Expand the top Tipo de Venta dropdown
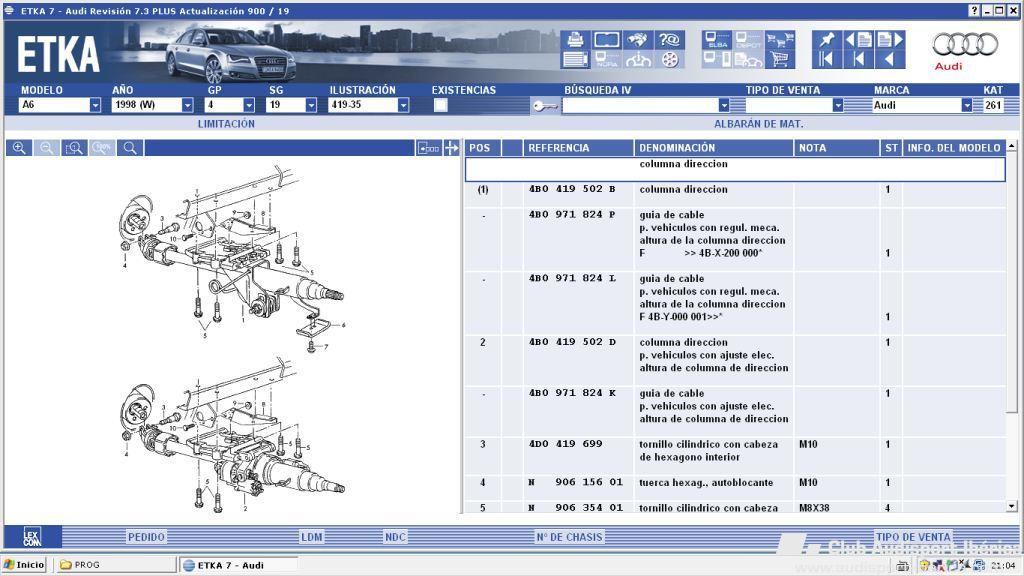The height and width of the screenshot is (576, 1024). [x=837, y=105]
